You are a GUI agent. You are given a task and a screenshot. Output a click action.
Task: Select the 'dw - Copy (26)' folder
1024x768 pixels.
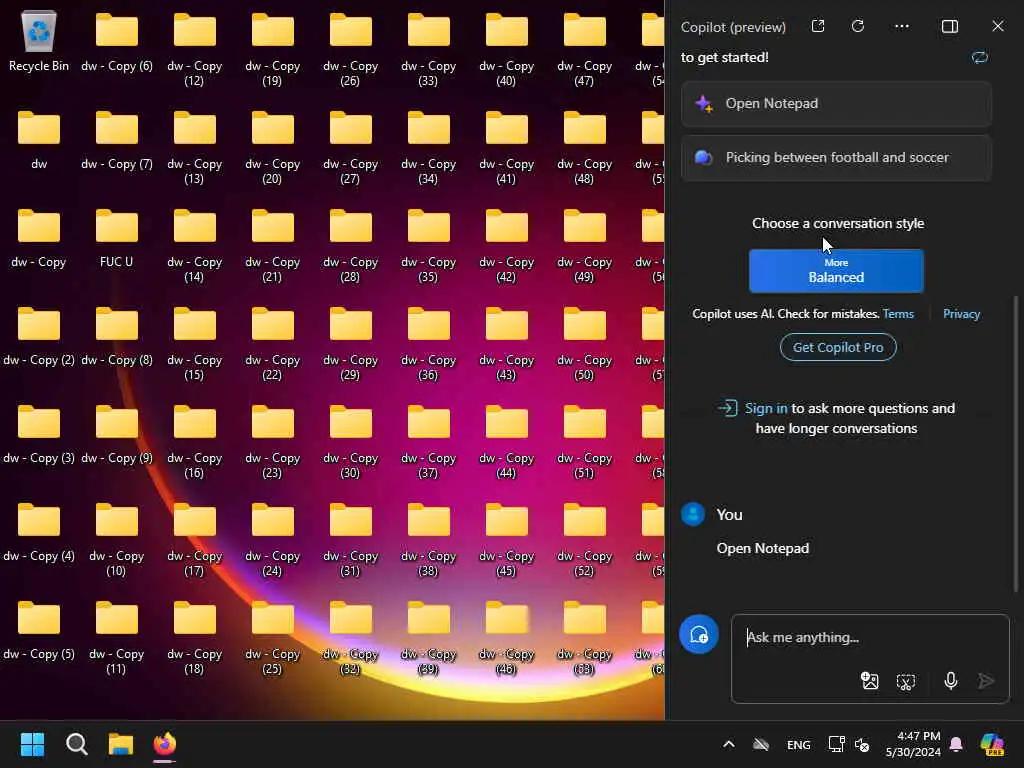tap(350, 49)
